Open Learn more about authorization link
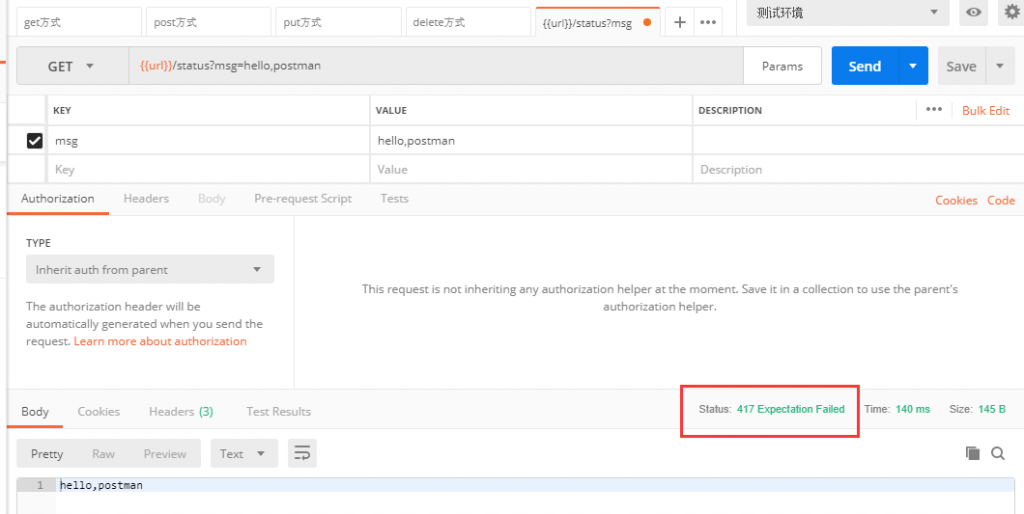Image resolution: width=1024 pixels, height=514 pixels. 160,341
